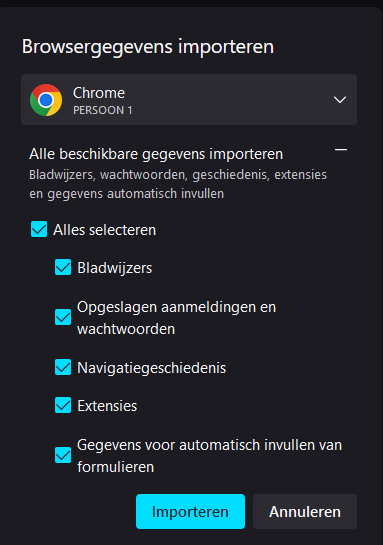The image size is (383, 545).
Task: Click the Navigatiegeschiedenis label text
Action: [152, 368]
